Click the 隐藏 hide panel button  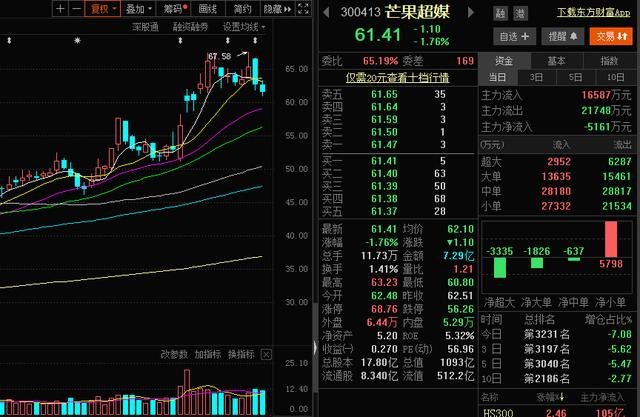(x=278, y=9)
